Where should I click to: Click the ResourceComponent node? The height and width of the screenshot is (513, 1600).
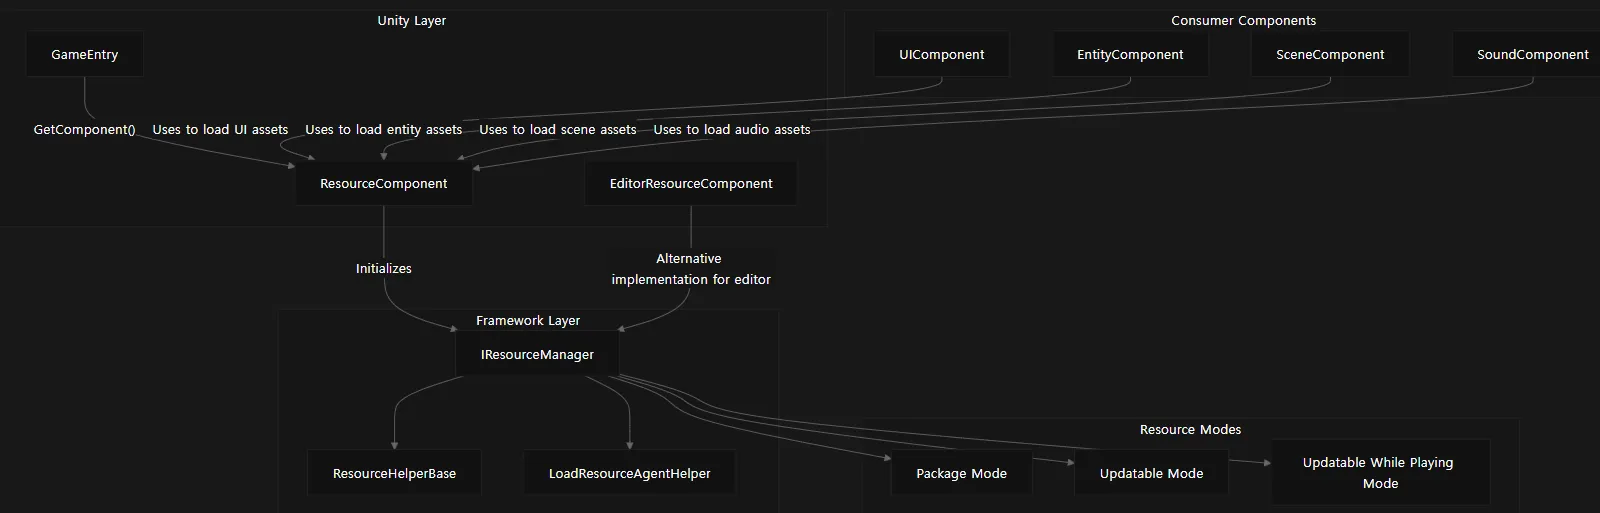pyautogui.click(x=384, y=184)
